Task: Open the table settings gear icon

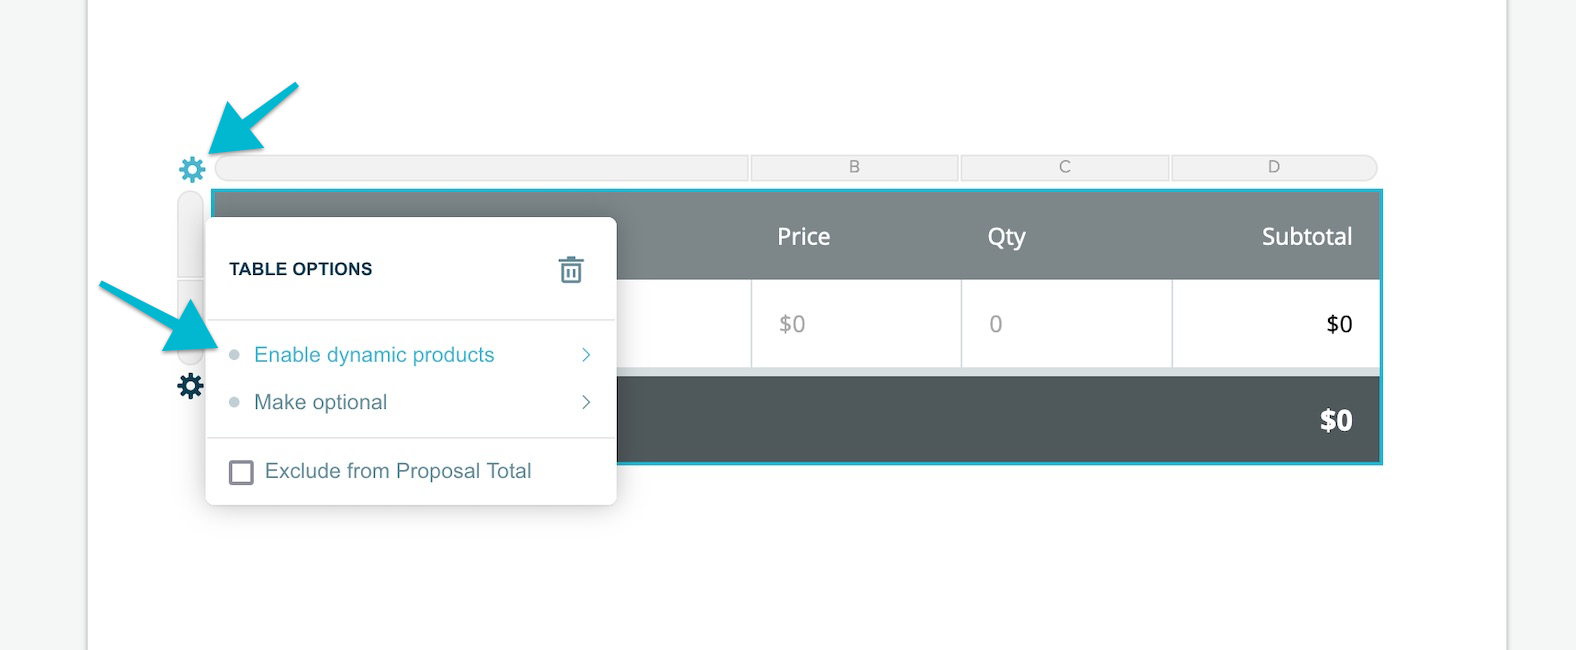Action: tap(192, 169)
